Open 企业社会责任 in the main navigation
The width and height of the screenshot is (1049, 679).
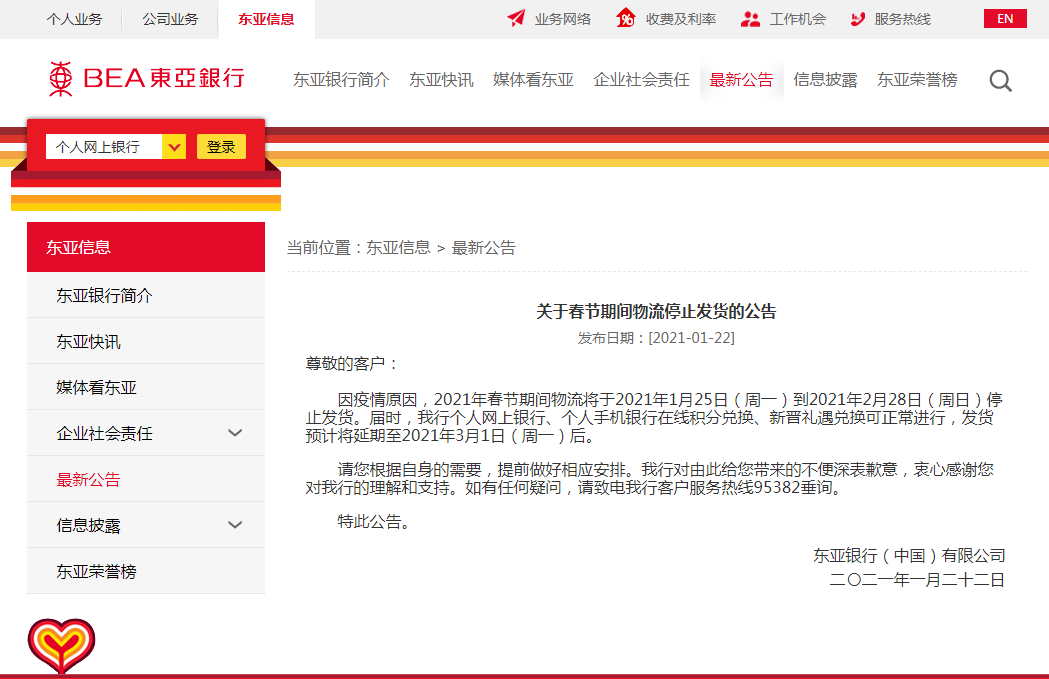[x=642, y=80]
